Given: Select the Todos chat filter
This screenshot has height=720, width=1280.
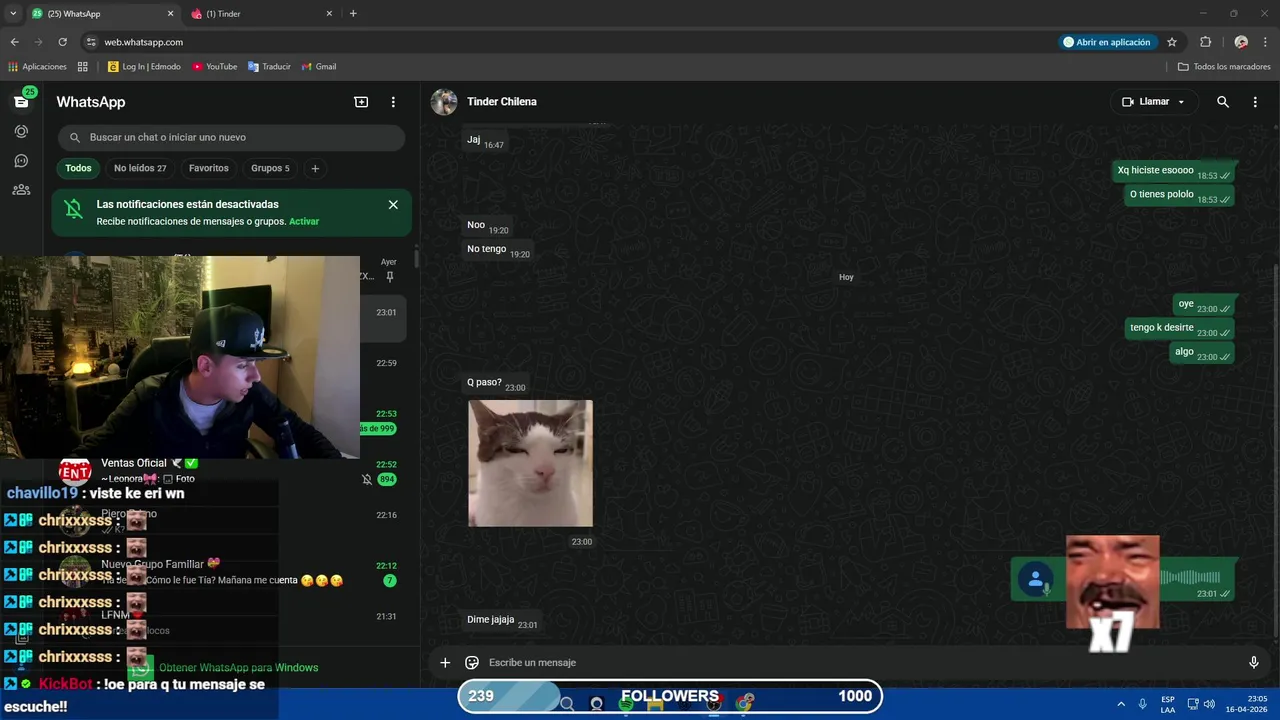Looking at the screenshot, I should coord(78,168).
